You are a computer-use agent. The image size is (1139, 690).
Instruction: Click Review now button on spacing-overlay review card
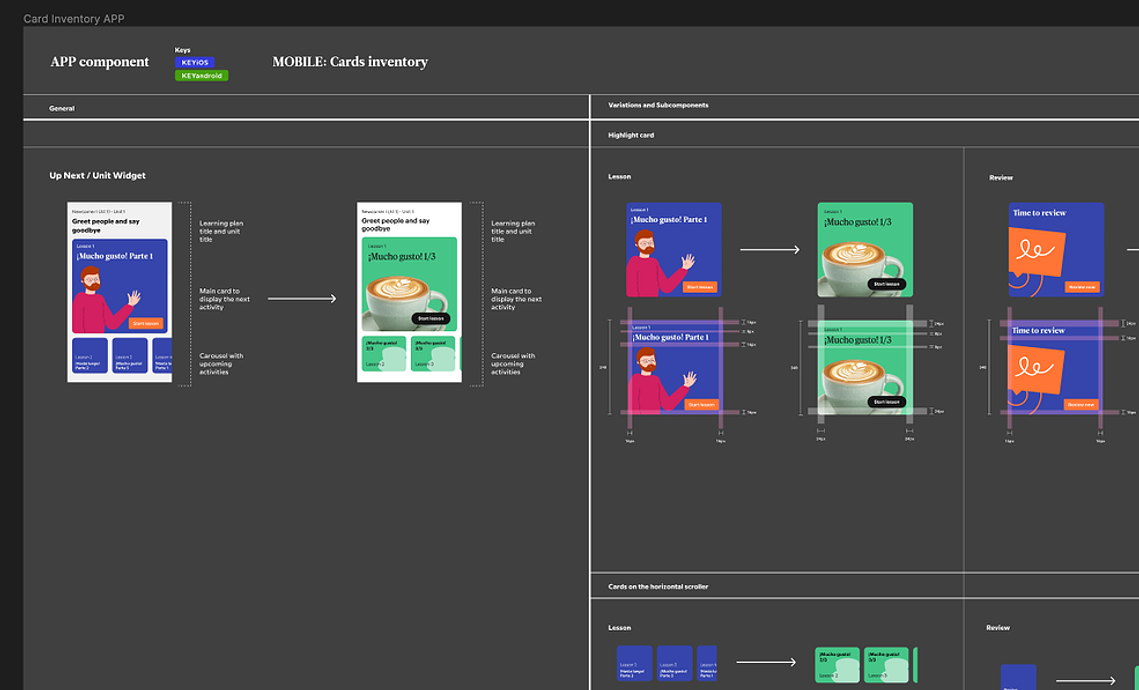(x=1081, y=405)
